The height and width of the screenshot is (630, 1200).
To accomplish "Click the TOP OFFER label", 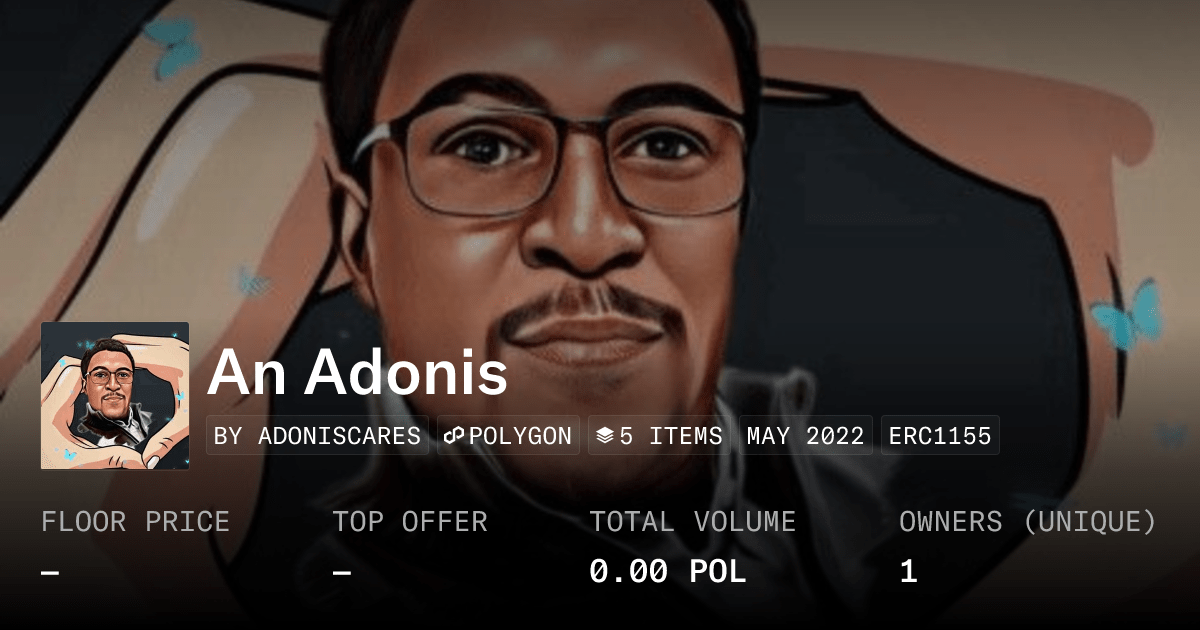I will (410, 522).
